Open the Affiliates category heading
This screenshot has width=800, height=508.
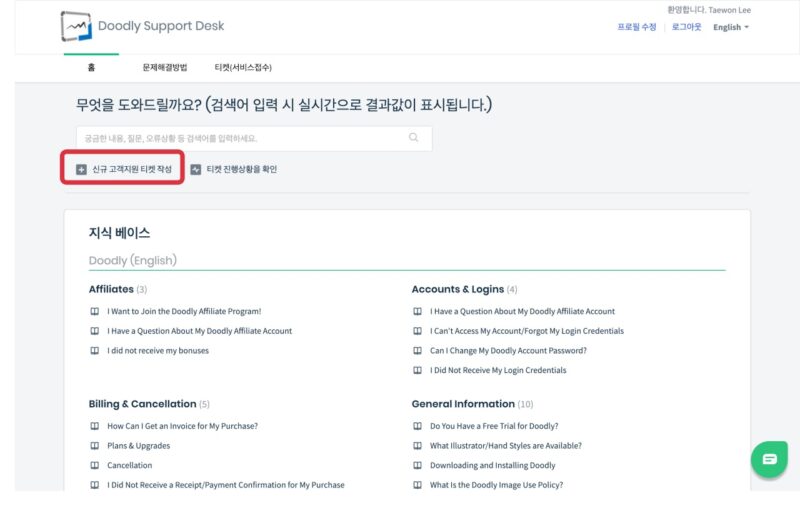tap(111, 289)
